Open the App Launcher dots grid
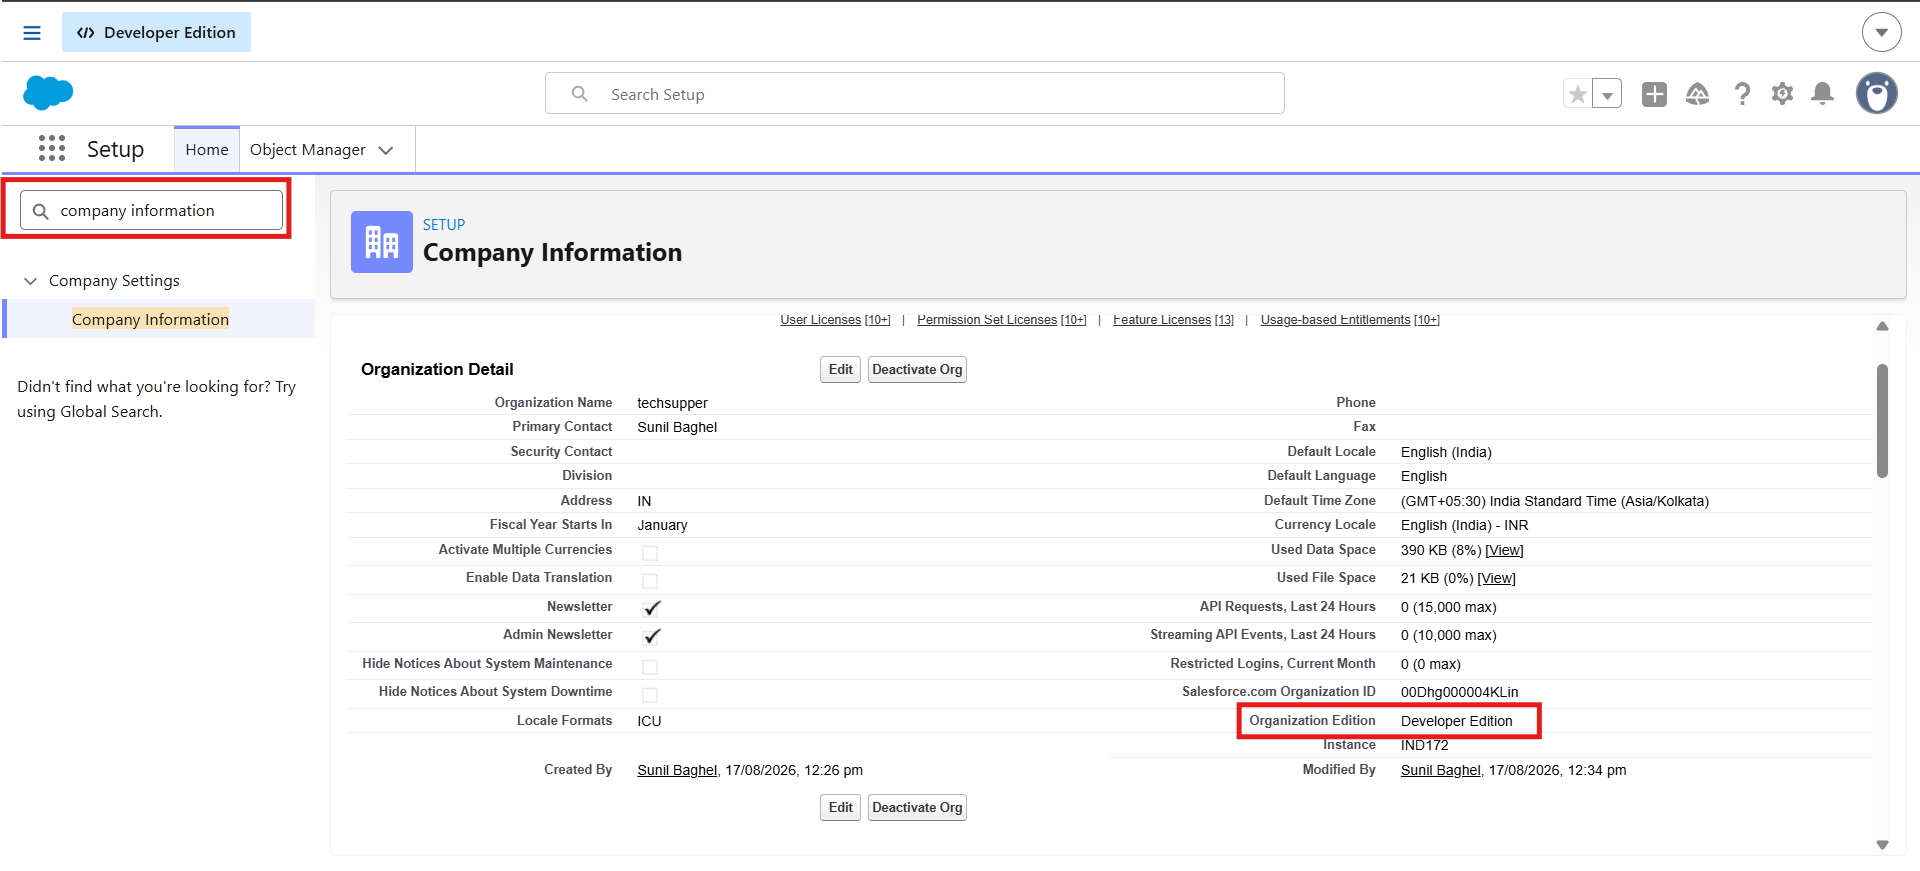This screenshot has height=871, width=1920. (52, 149)
